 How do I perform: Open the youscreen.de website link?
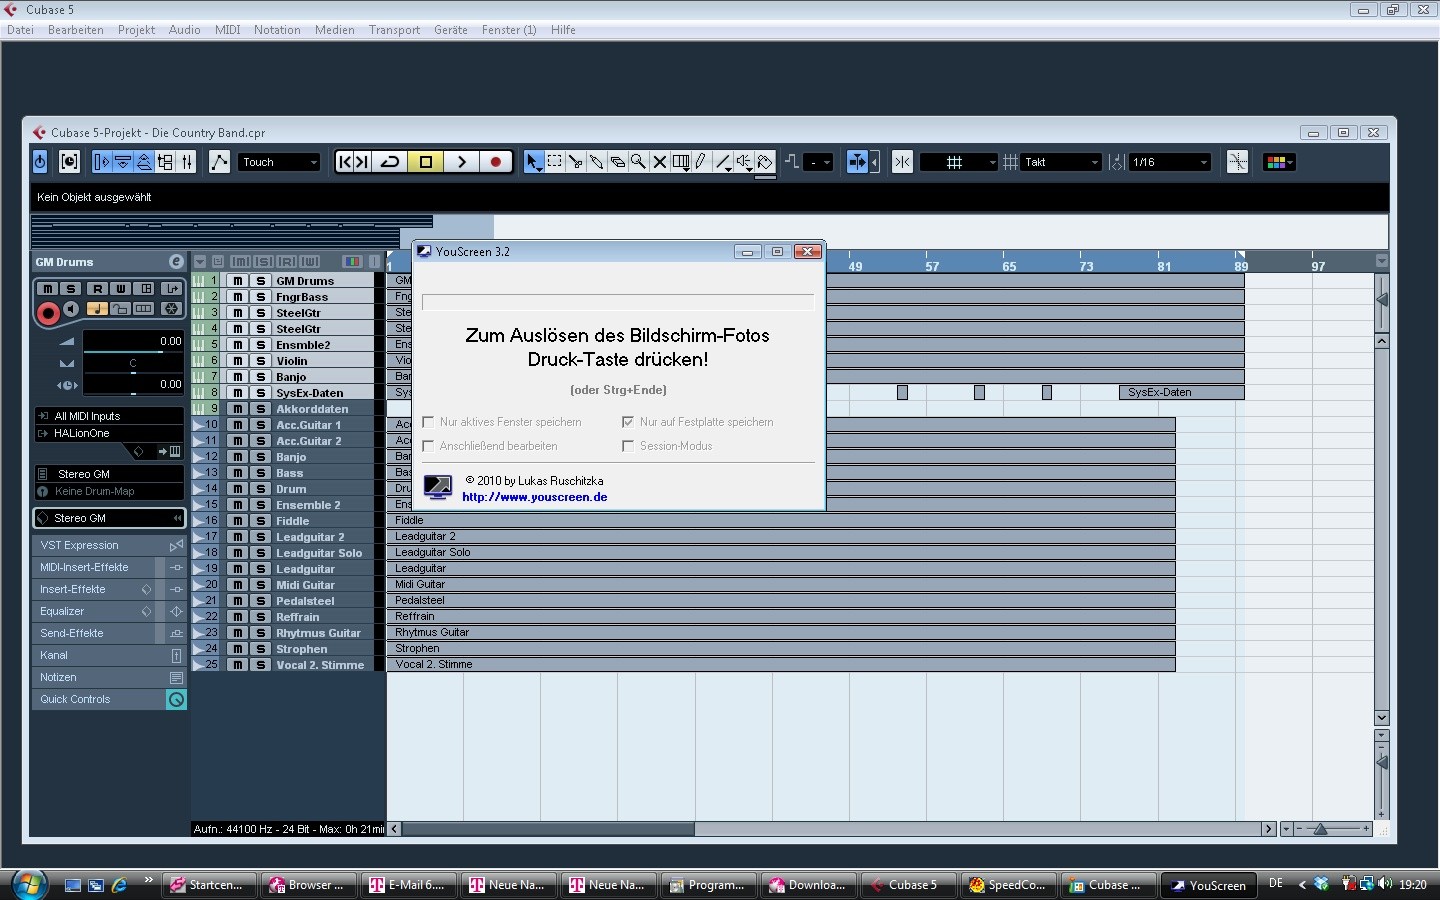[535, 497]
